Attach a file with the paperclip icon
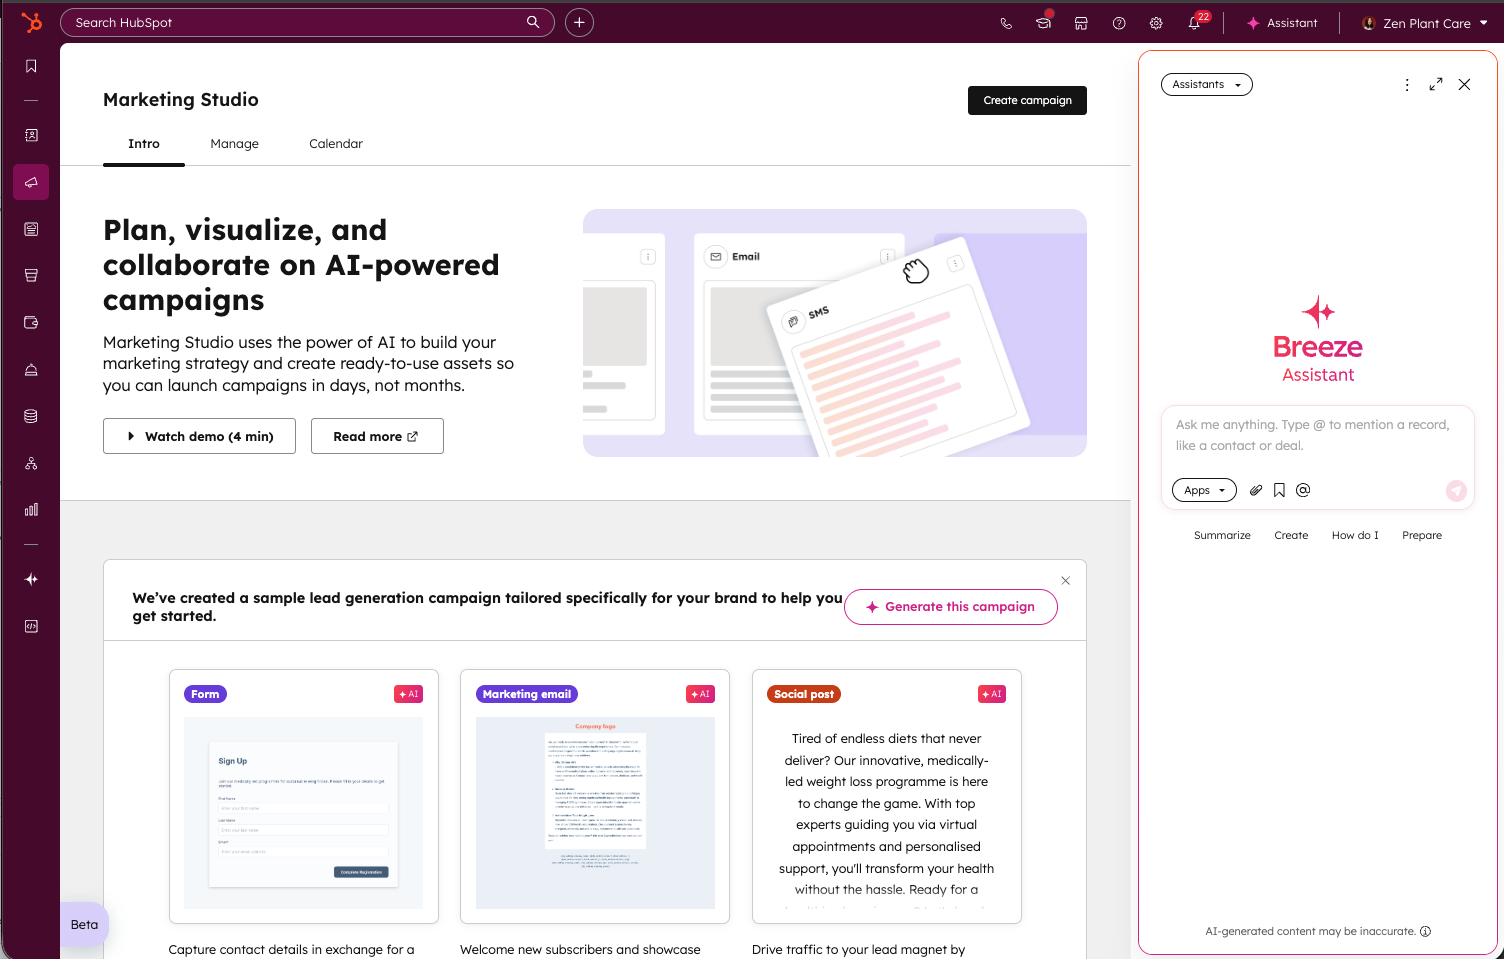This screenshot has height=959, width=1504. click(1256, 490)
